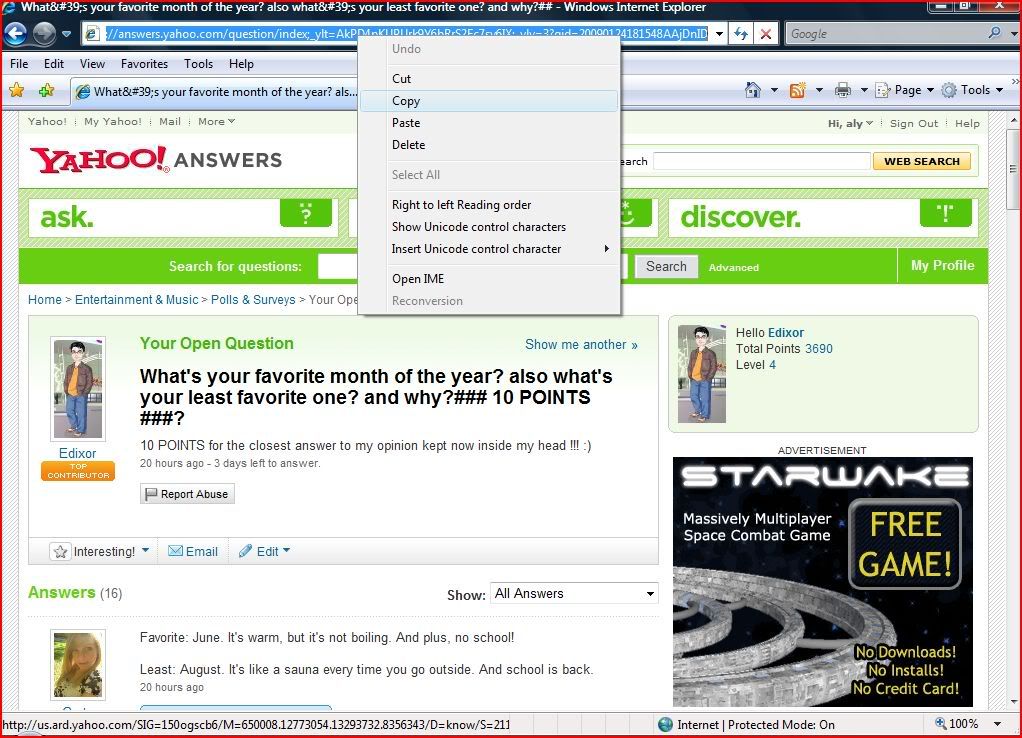Viewport: 1022px width, 738px height.
Task: Click the Refresh icon beside address bar
Action: [x=740, y=34]
